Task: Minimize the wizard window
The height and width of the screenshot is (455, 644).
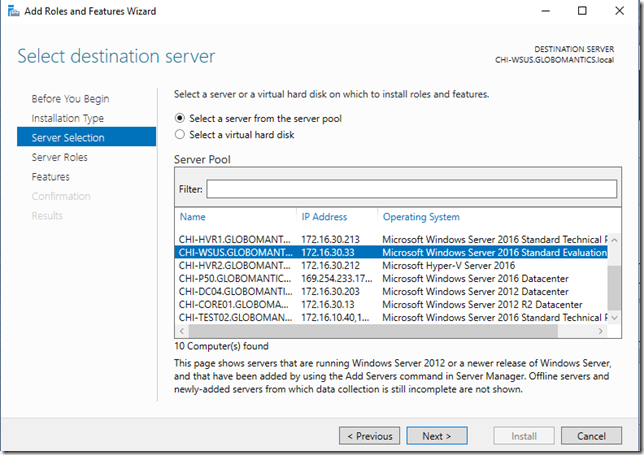Action: (546, 11)
